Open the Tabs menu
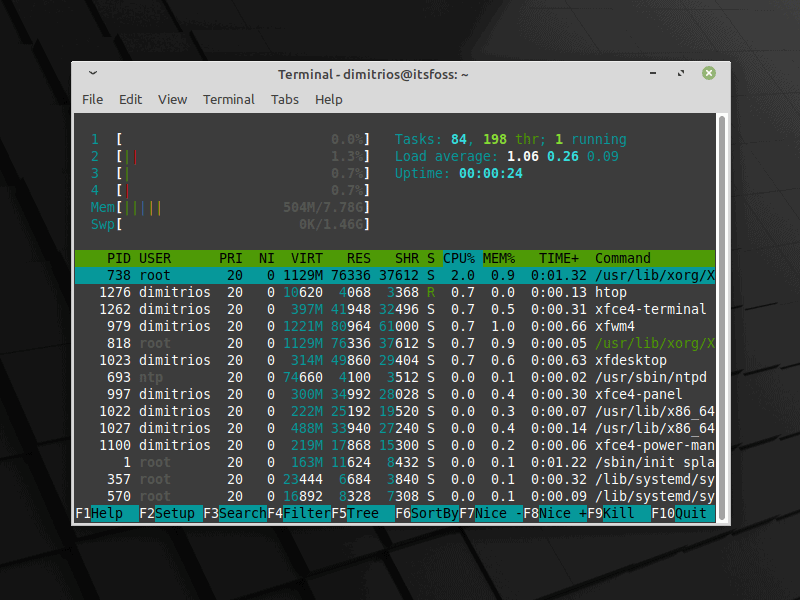The width and height of the screenshot is (800, 600). click(285, 99)
